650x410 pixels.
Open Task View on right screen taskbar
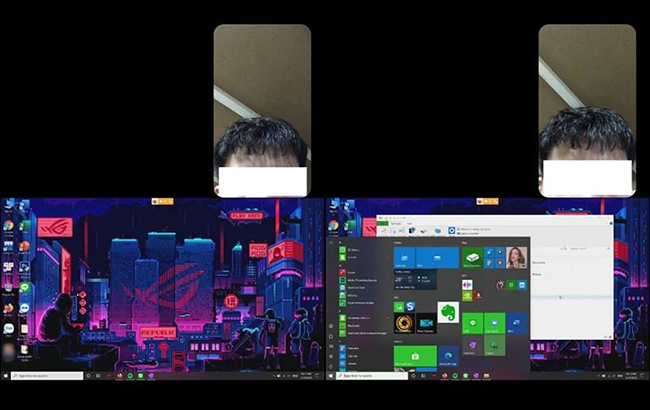[423, 376]
